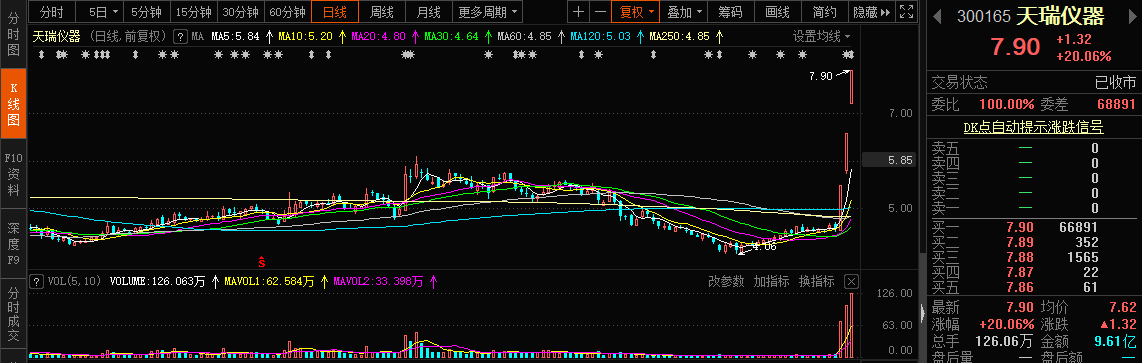Open the 复权 adjustment dropdown

pyautogui.click(x=636, y=12)
